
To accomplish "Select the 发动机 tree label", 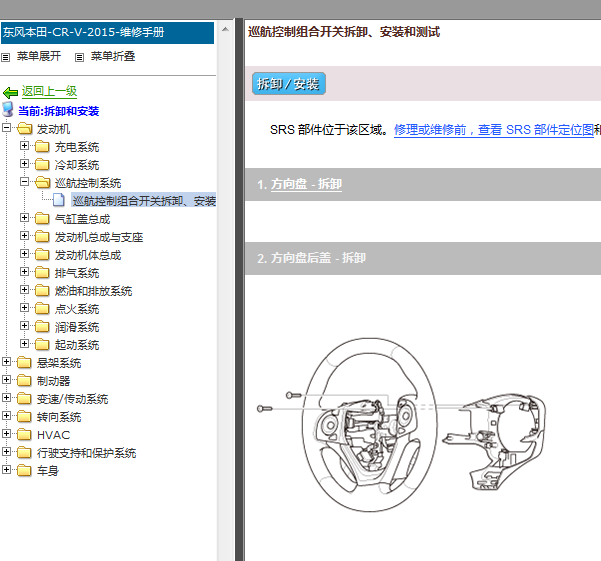I will coord(53,129).
